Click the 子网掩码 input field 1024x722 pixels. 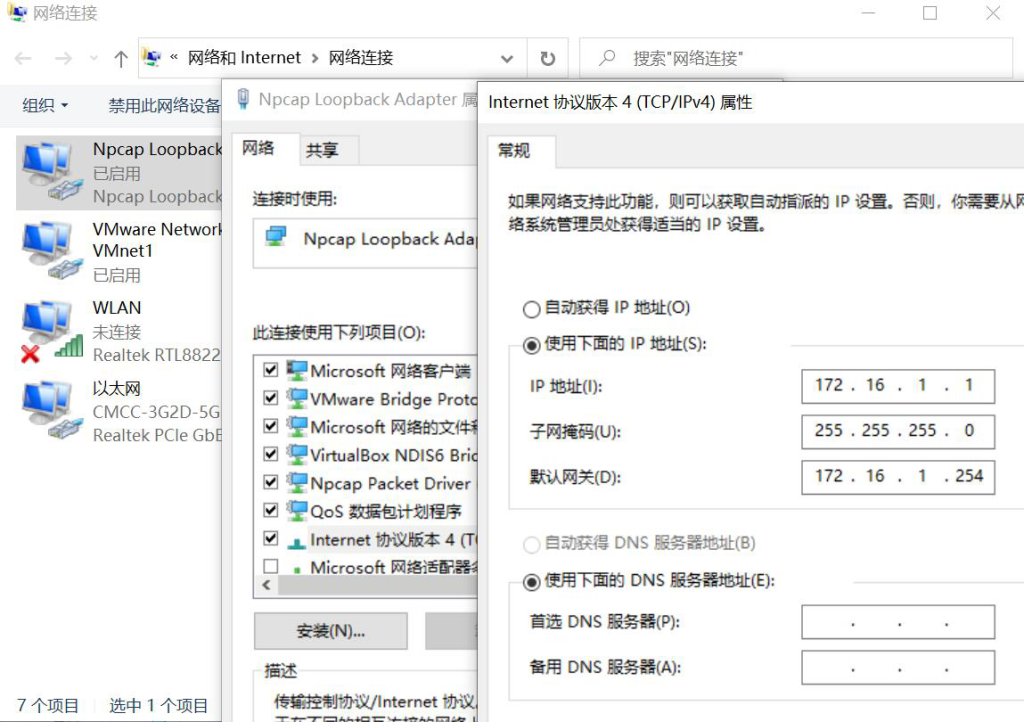[x=898, y=432]
